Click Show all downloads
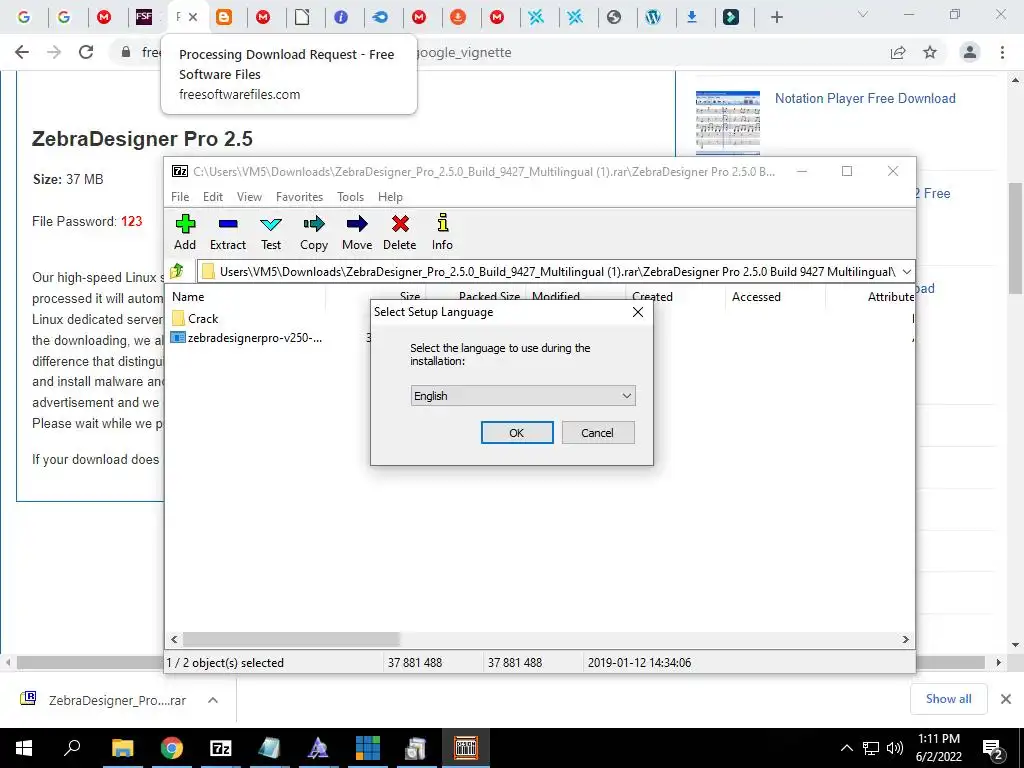 click(948, 699)
